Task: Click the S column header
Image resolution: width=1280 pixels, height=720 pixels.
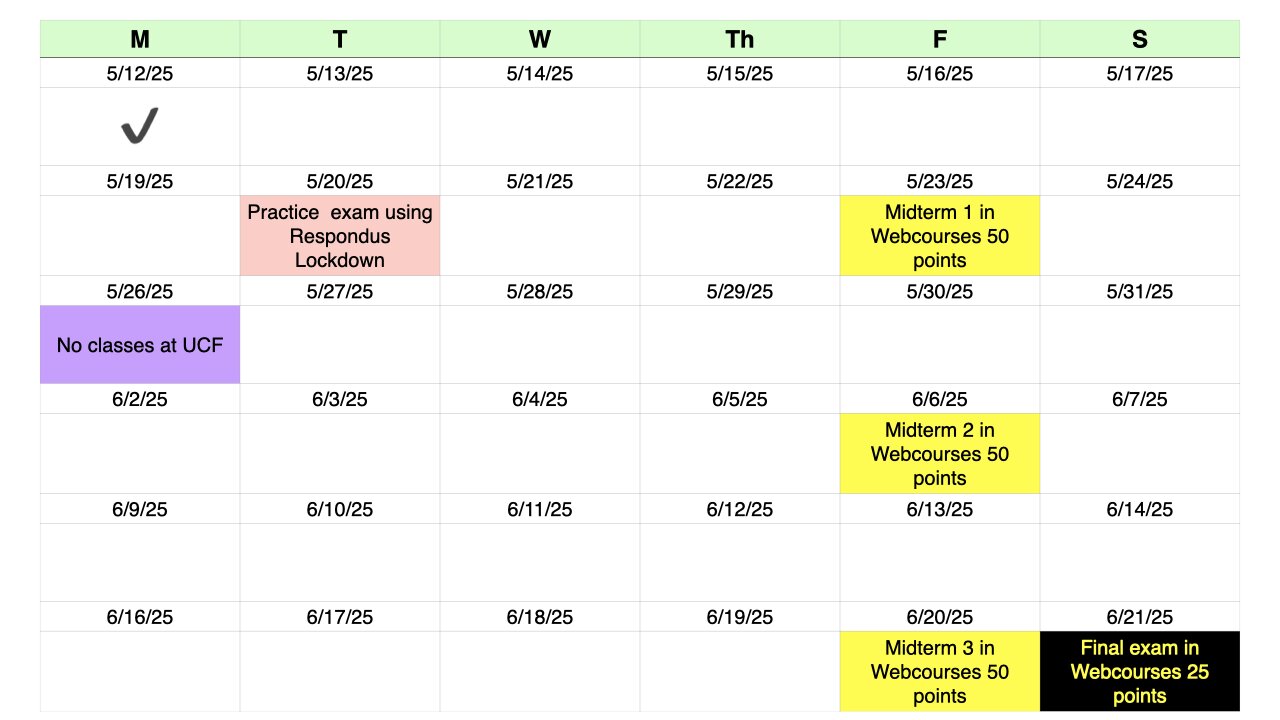Action: (1140, 39)
